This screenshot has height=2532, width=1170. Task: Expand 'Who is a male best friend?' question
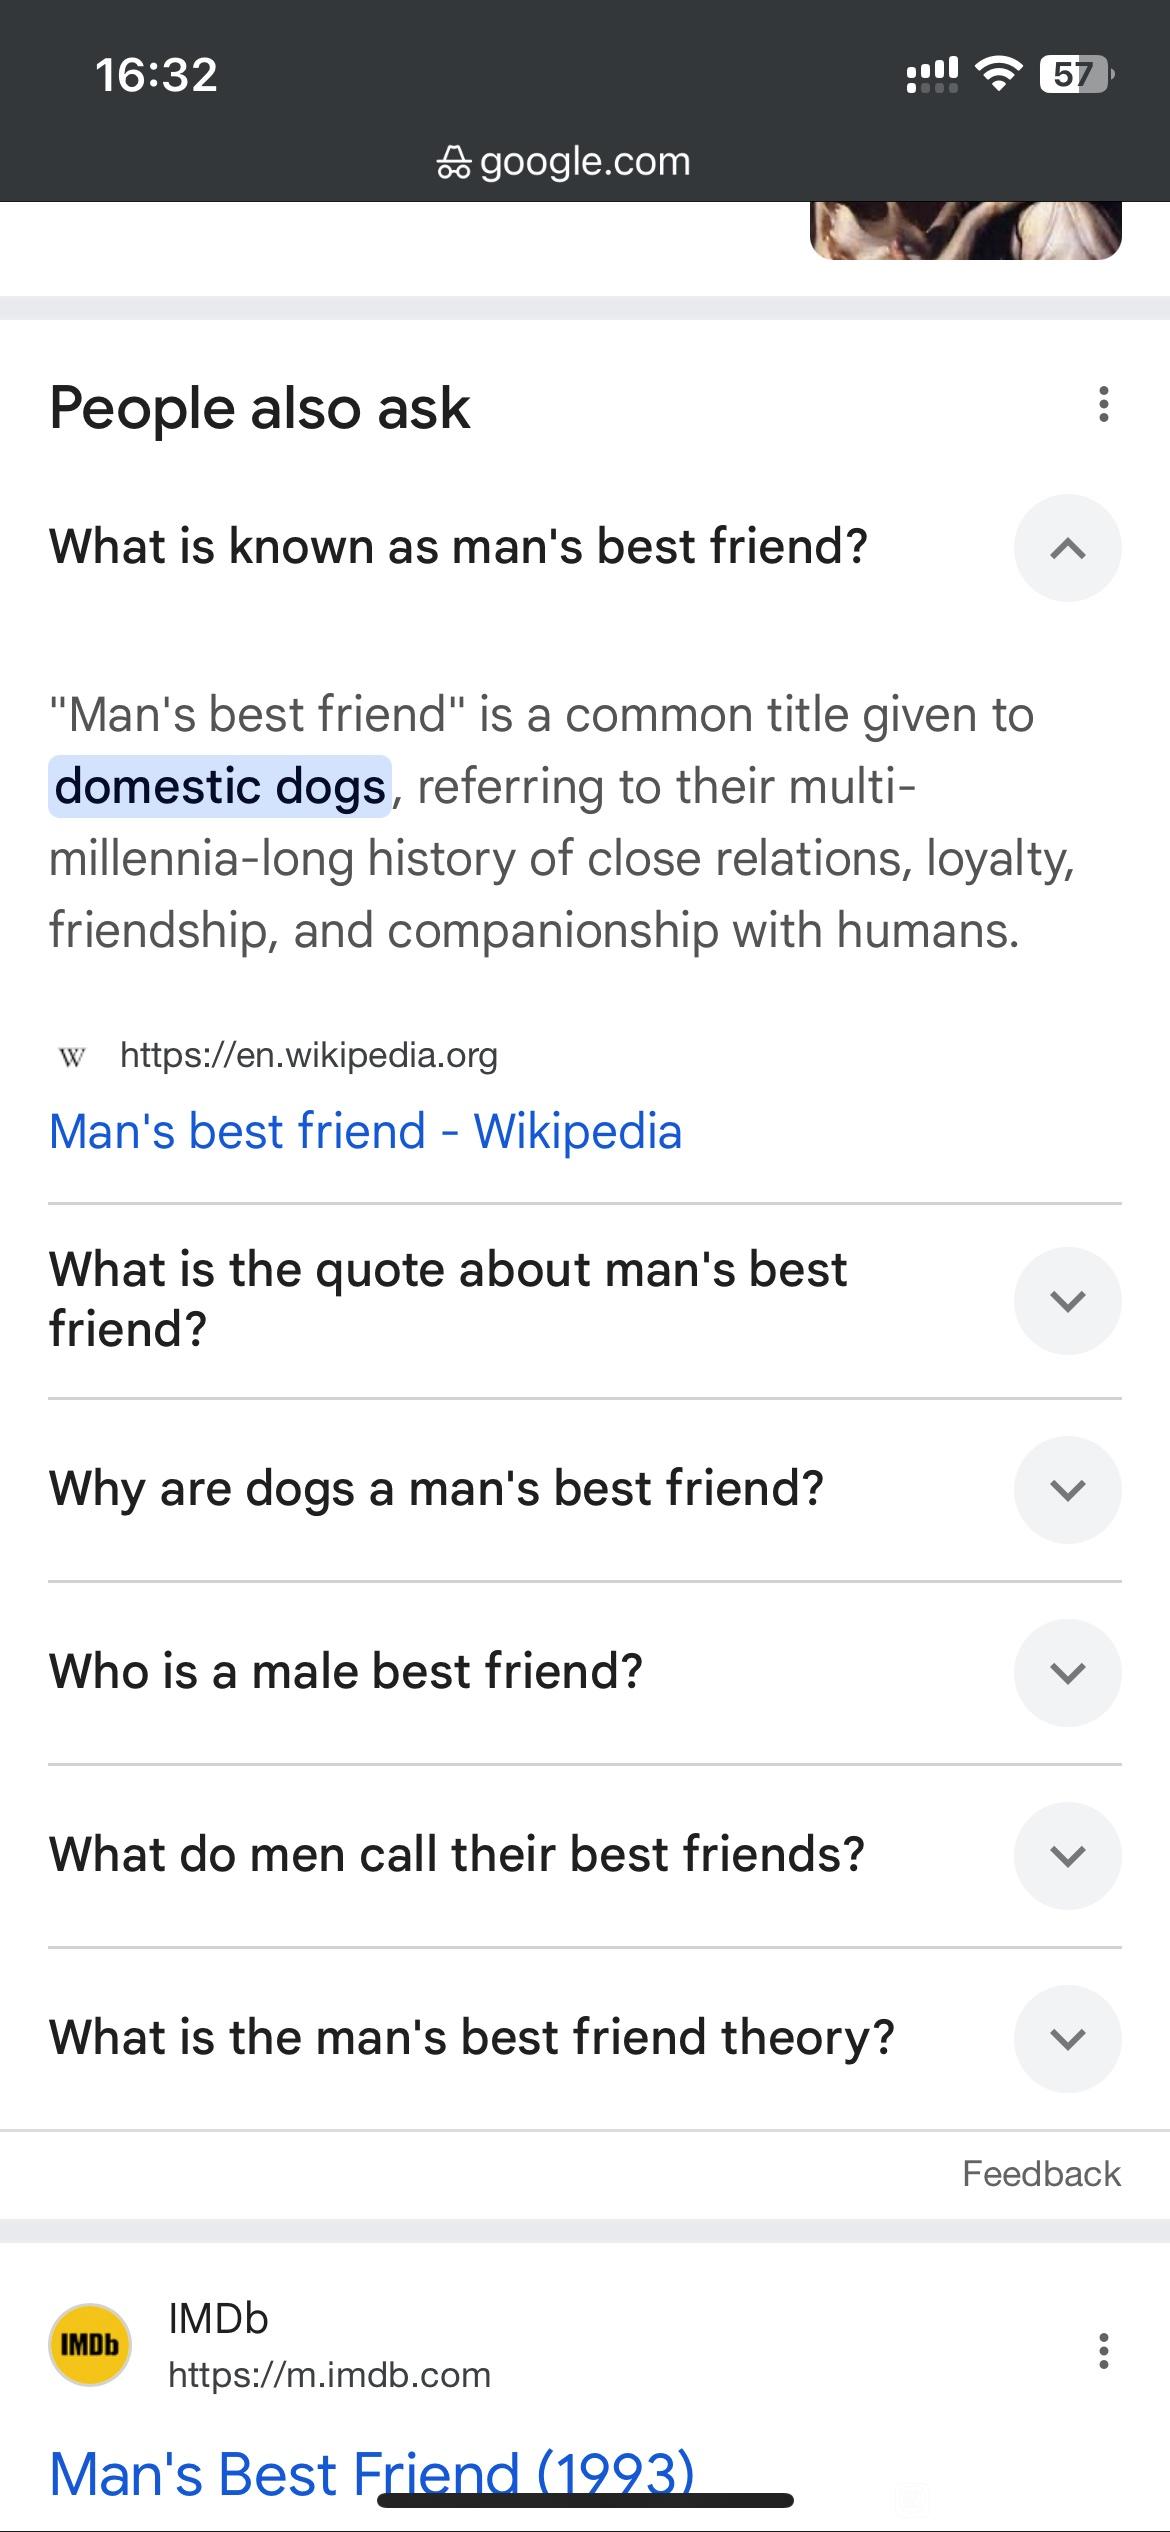click(x=1067, y=1672)
